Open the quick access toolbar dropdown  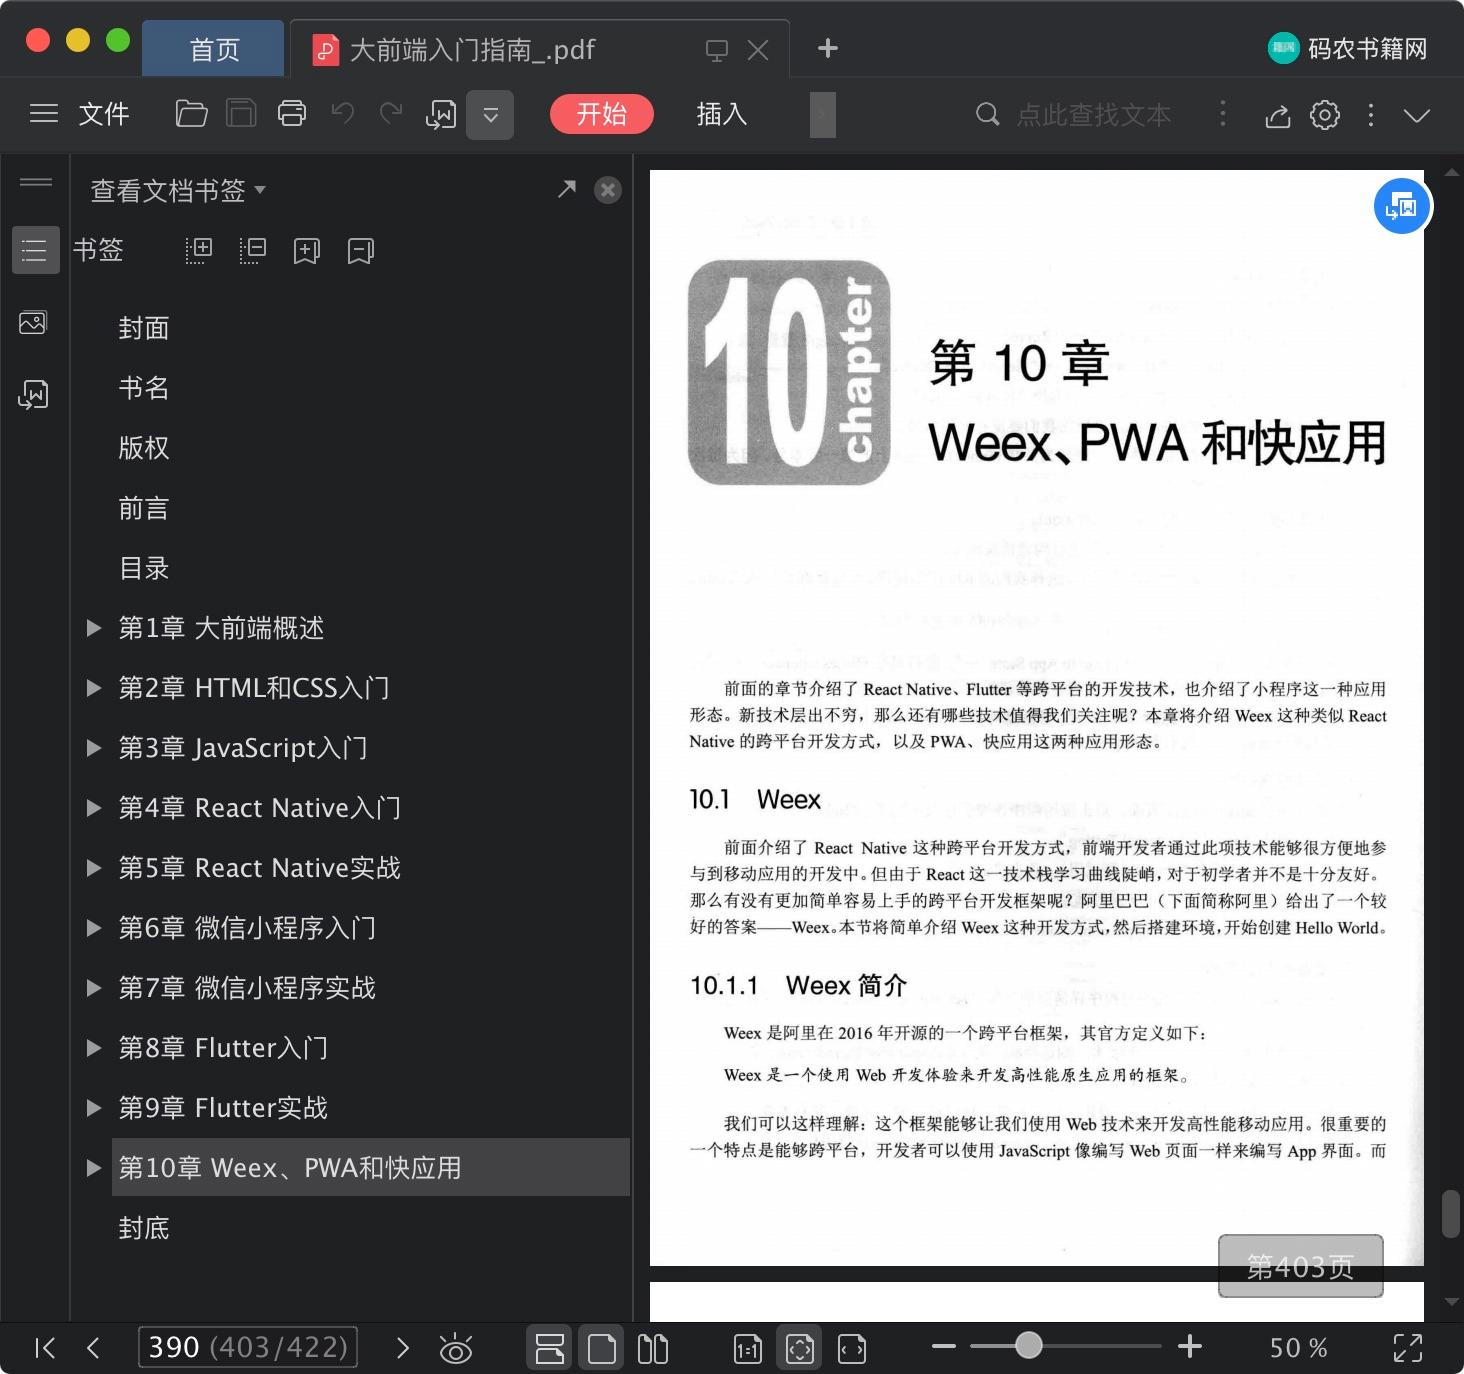(x=490, y=115)
